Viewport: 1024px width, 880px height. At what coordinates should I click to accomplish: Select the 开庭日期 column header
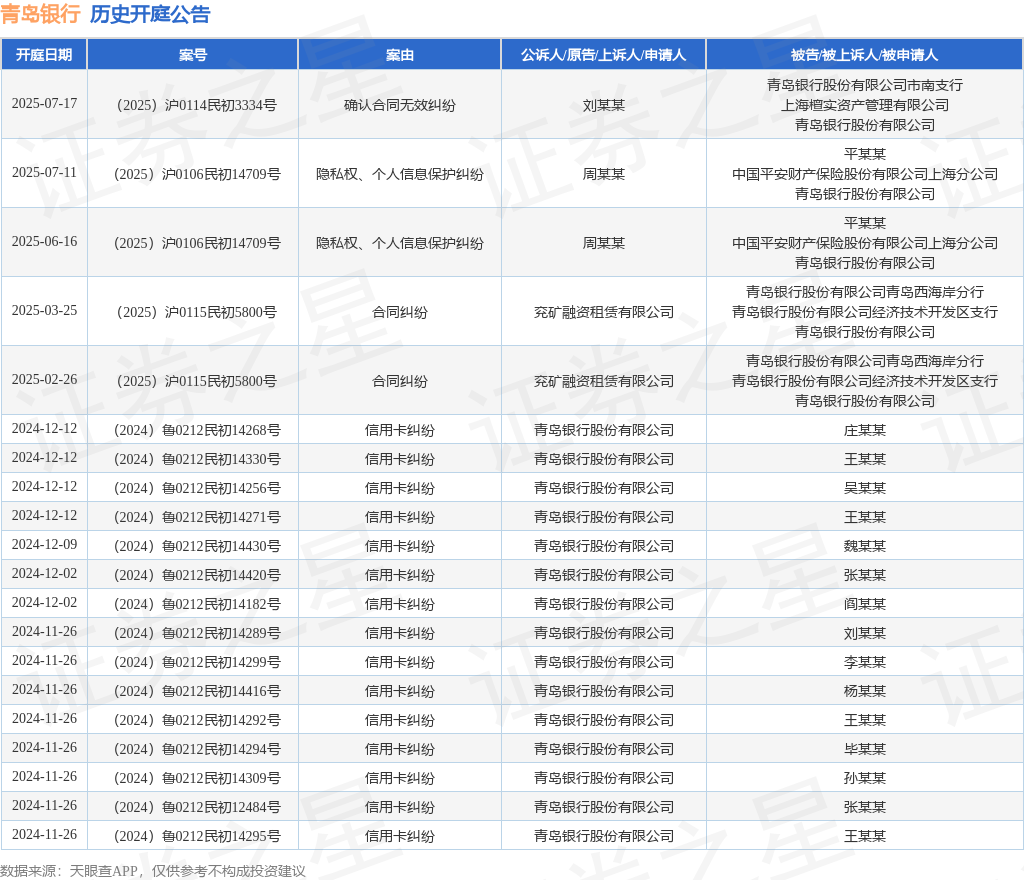click(44, 55)
